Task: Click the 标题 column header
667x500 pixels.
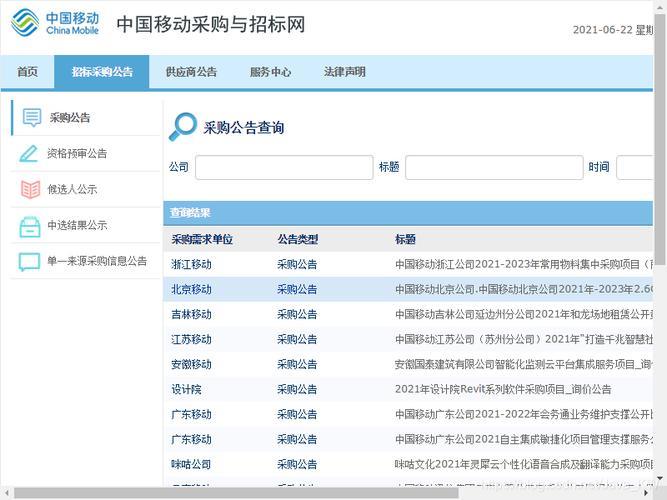Action: pyautogui.click(x=405, y=239)
